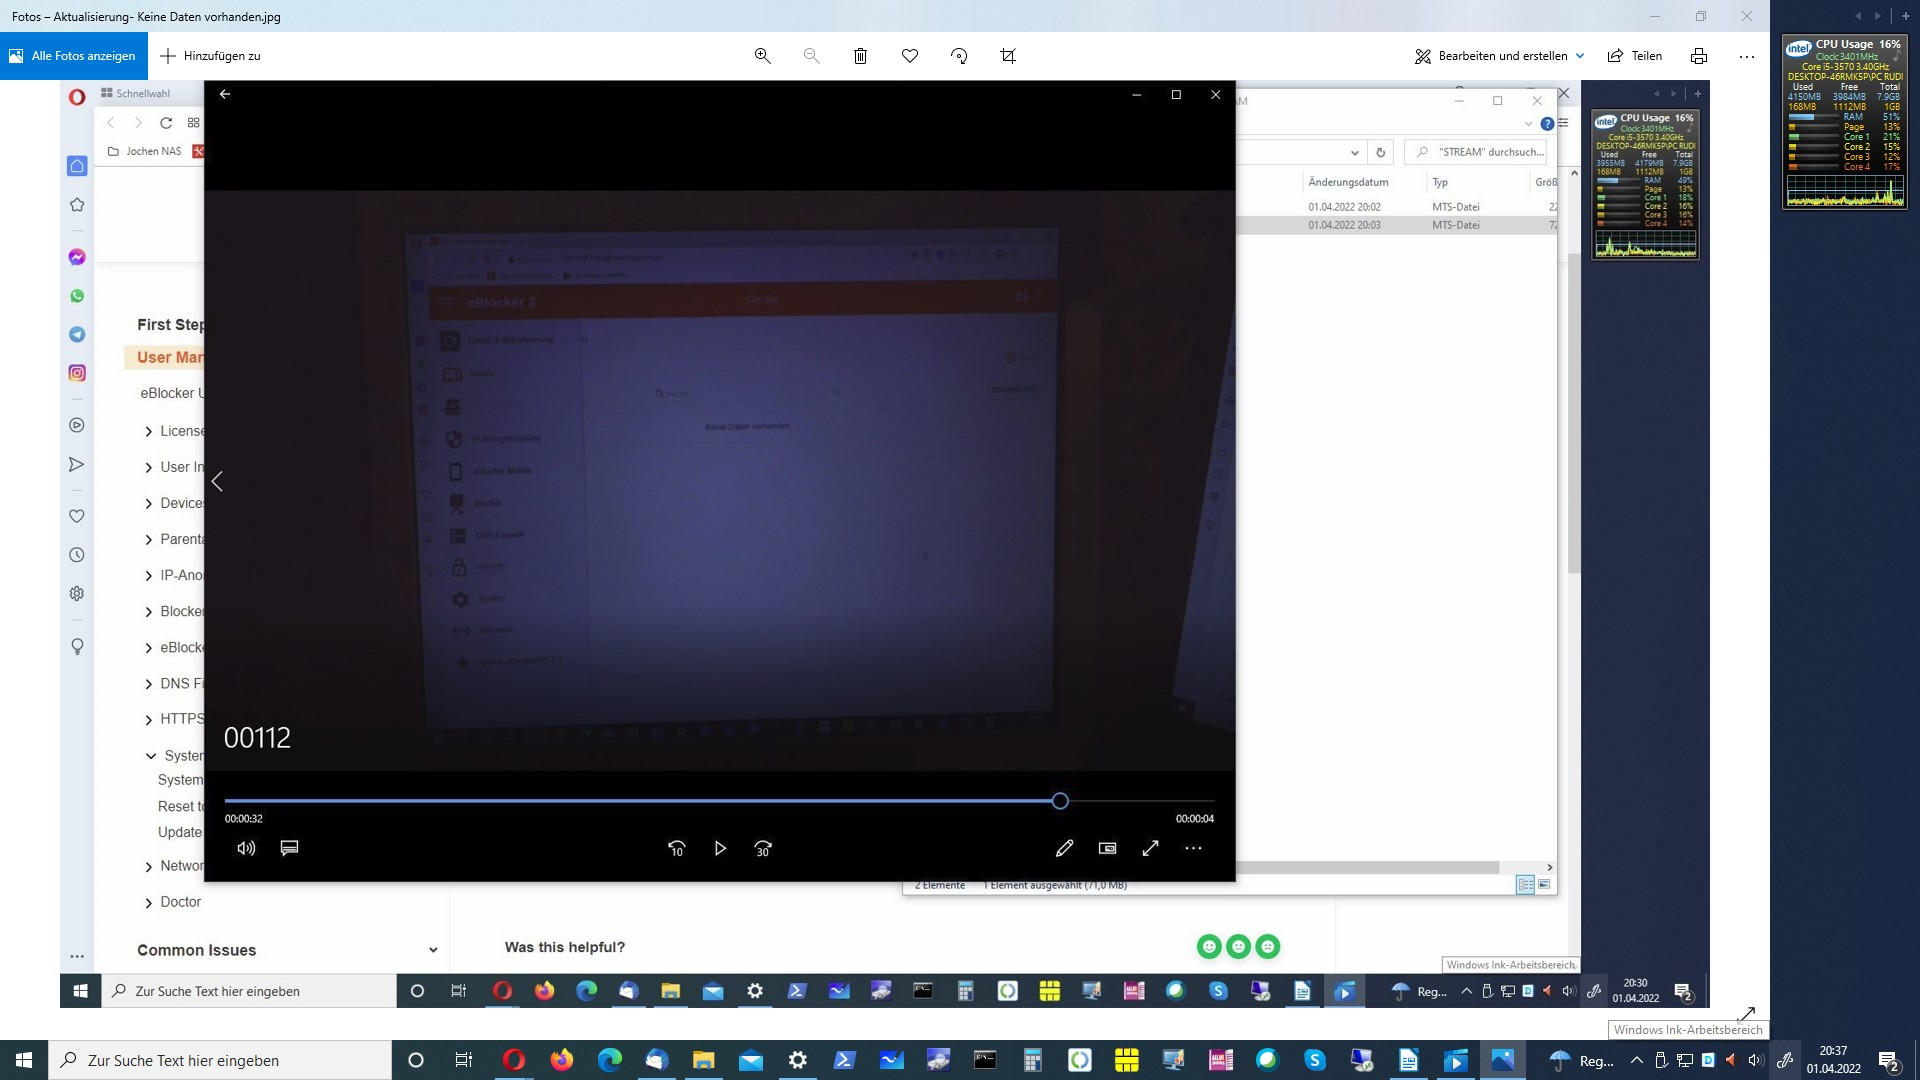
Task: Expand the Doctor tree item
Action: pyautogui.click(x=148, y=902)
